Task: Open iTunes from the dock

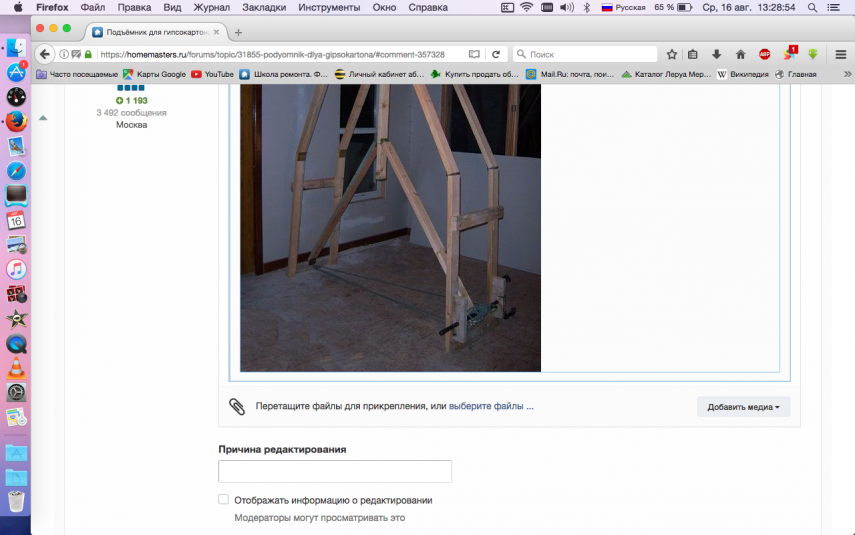Action: (x=16, y=269)
